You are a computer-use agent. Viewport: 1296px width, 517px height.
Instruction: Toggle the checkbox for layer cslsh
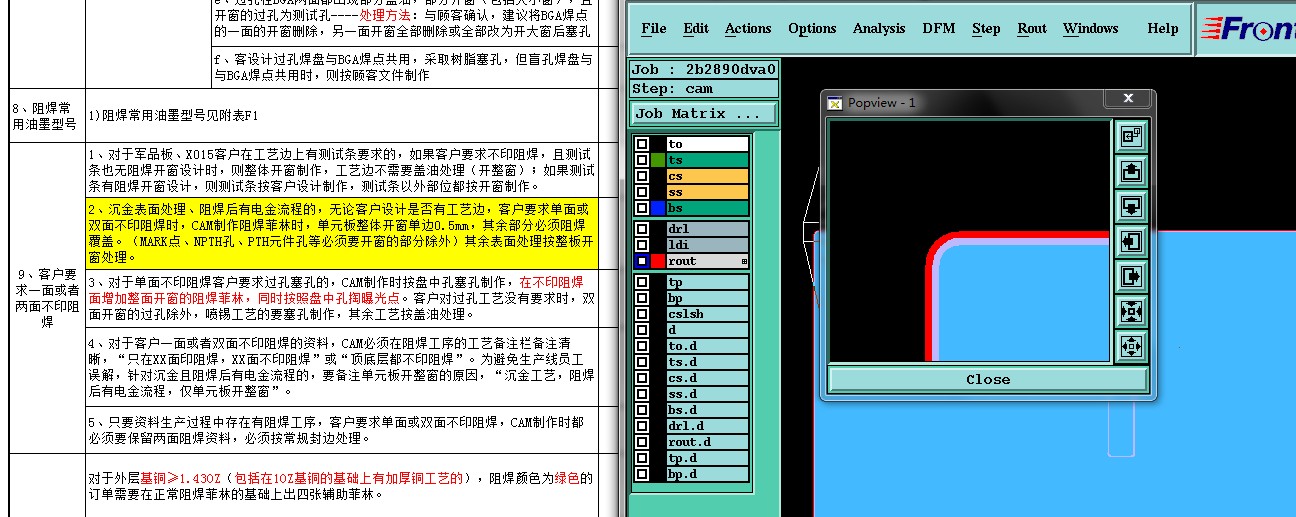pos(641,314)
